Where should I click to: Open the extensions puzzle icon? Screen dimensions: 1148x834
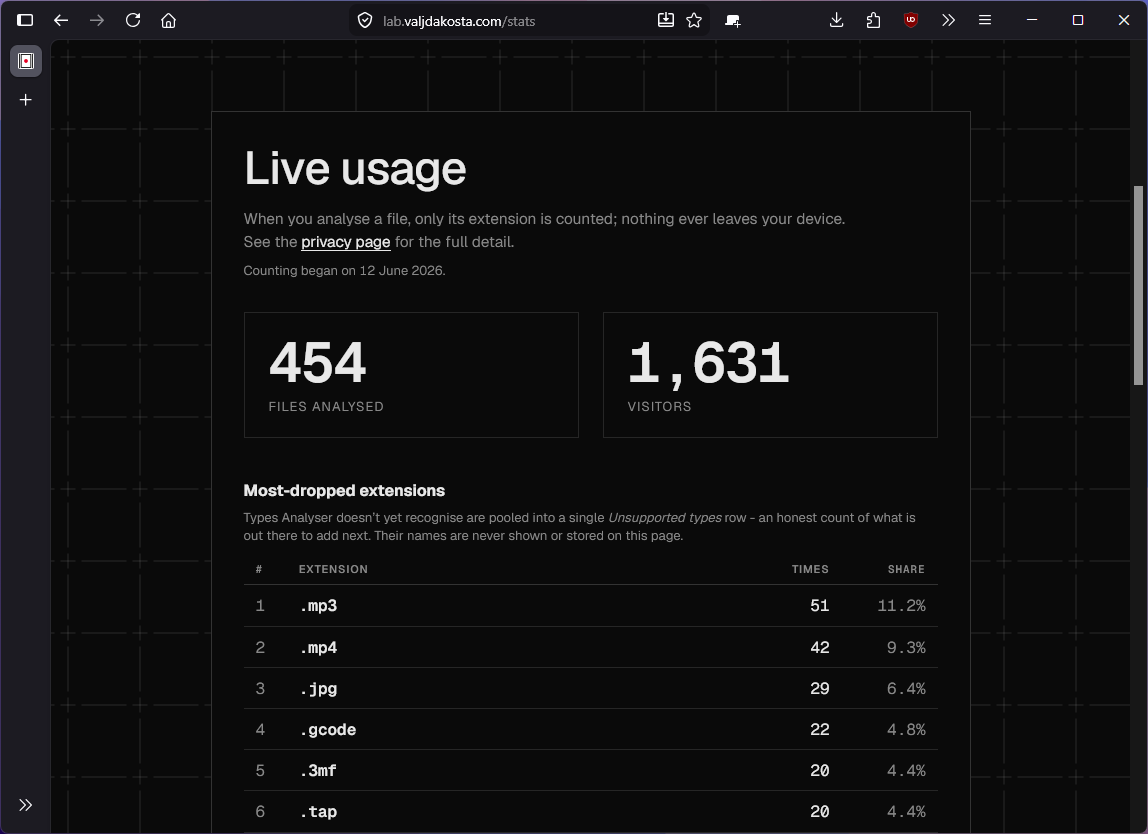(873, 21)
